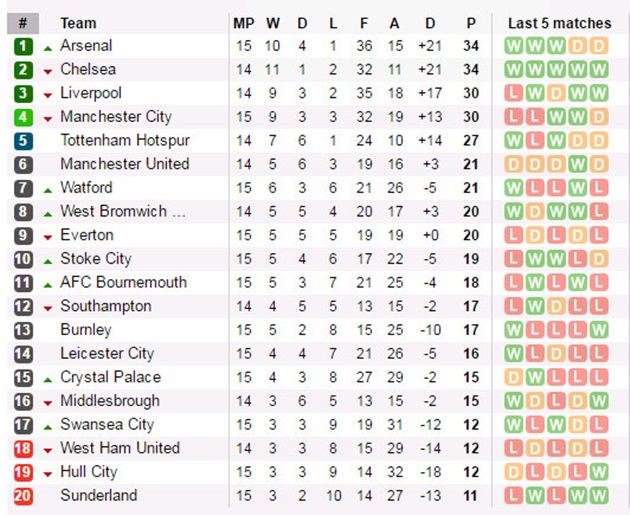
Task: Click Arsenal's number 1 position badge
Action: 23,46
